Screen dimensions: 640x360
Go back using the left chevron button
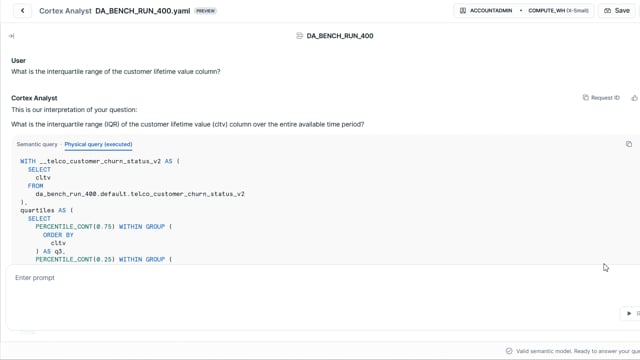(22, 11)
